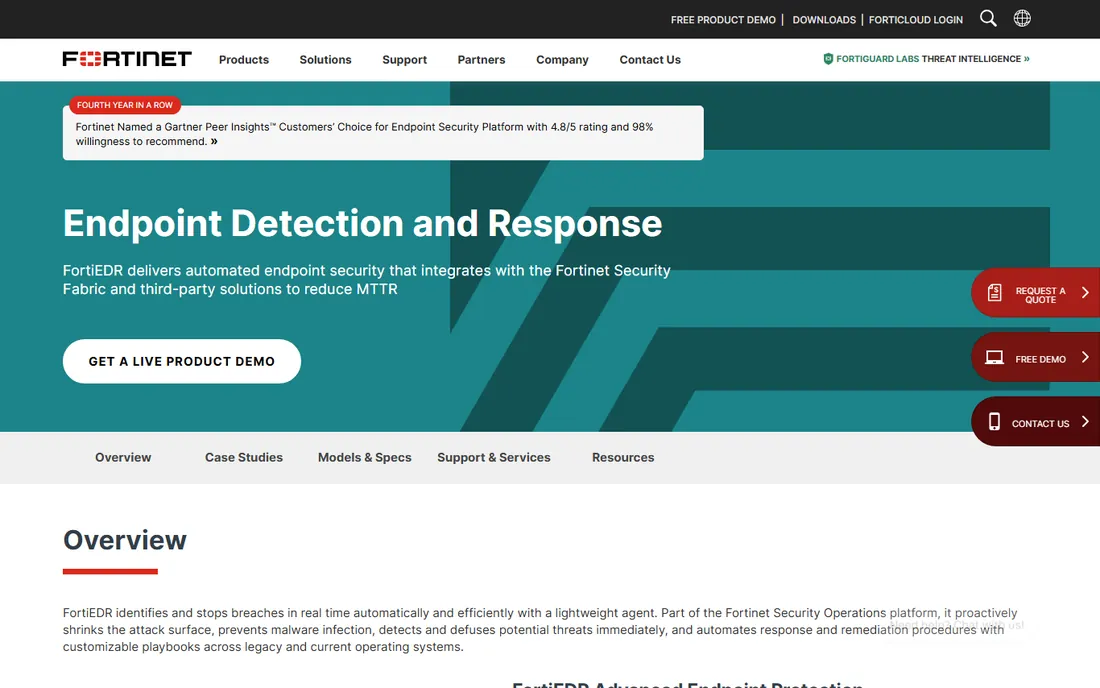
Task: Click Get a Live Product Demo button
Action: point(182,361)
